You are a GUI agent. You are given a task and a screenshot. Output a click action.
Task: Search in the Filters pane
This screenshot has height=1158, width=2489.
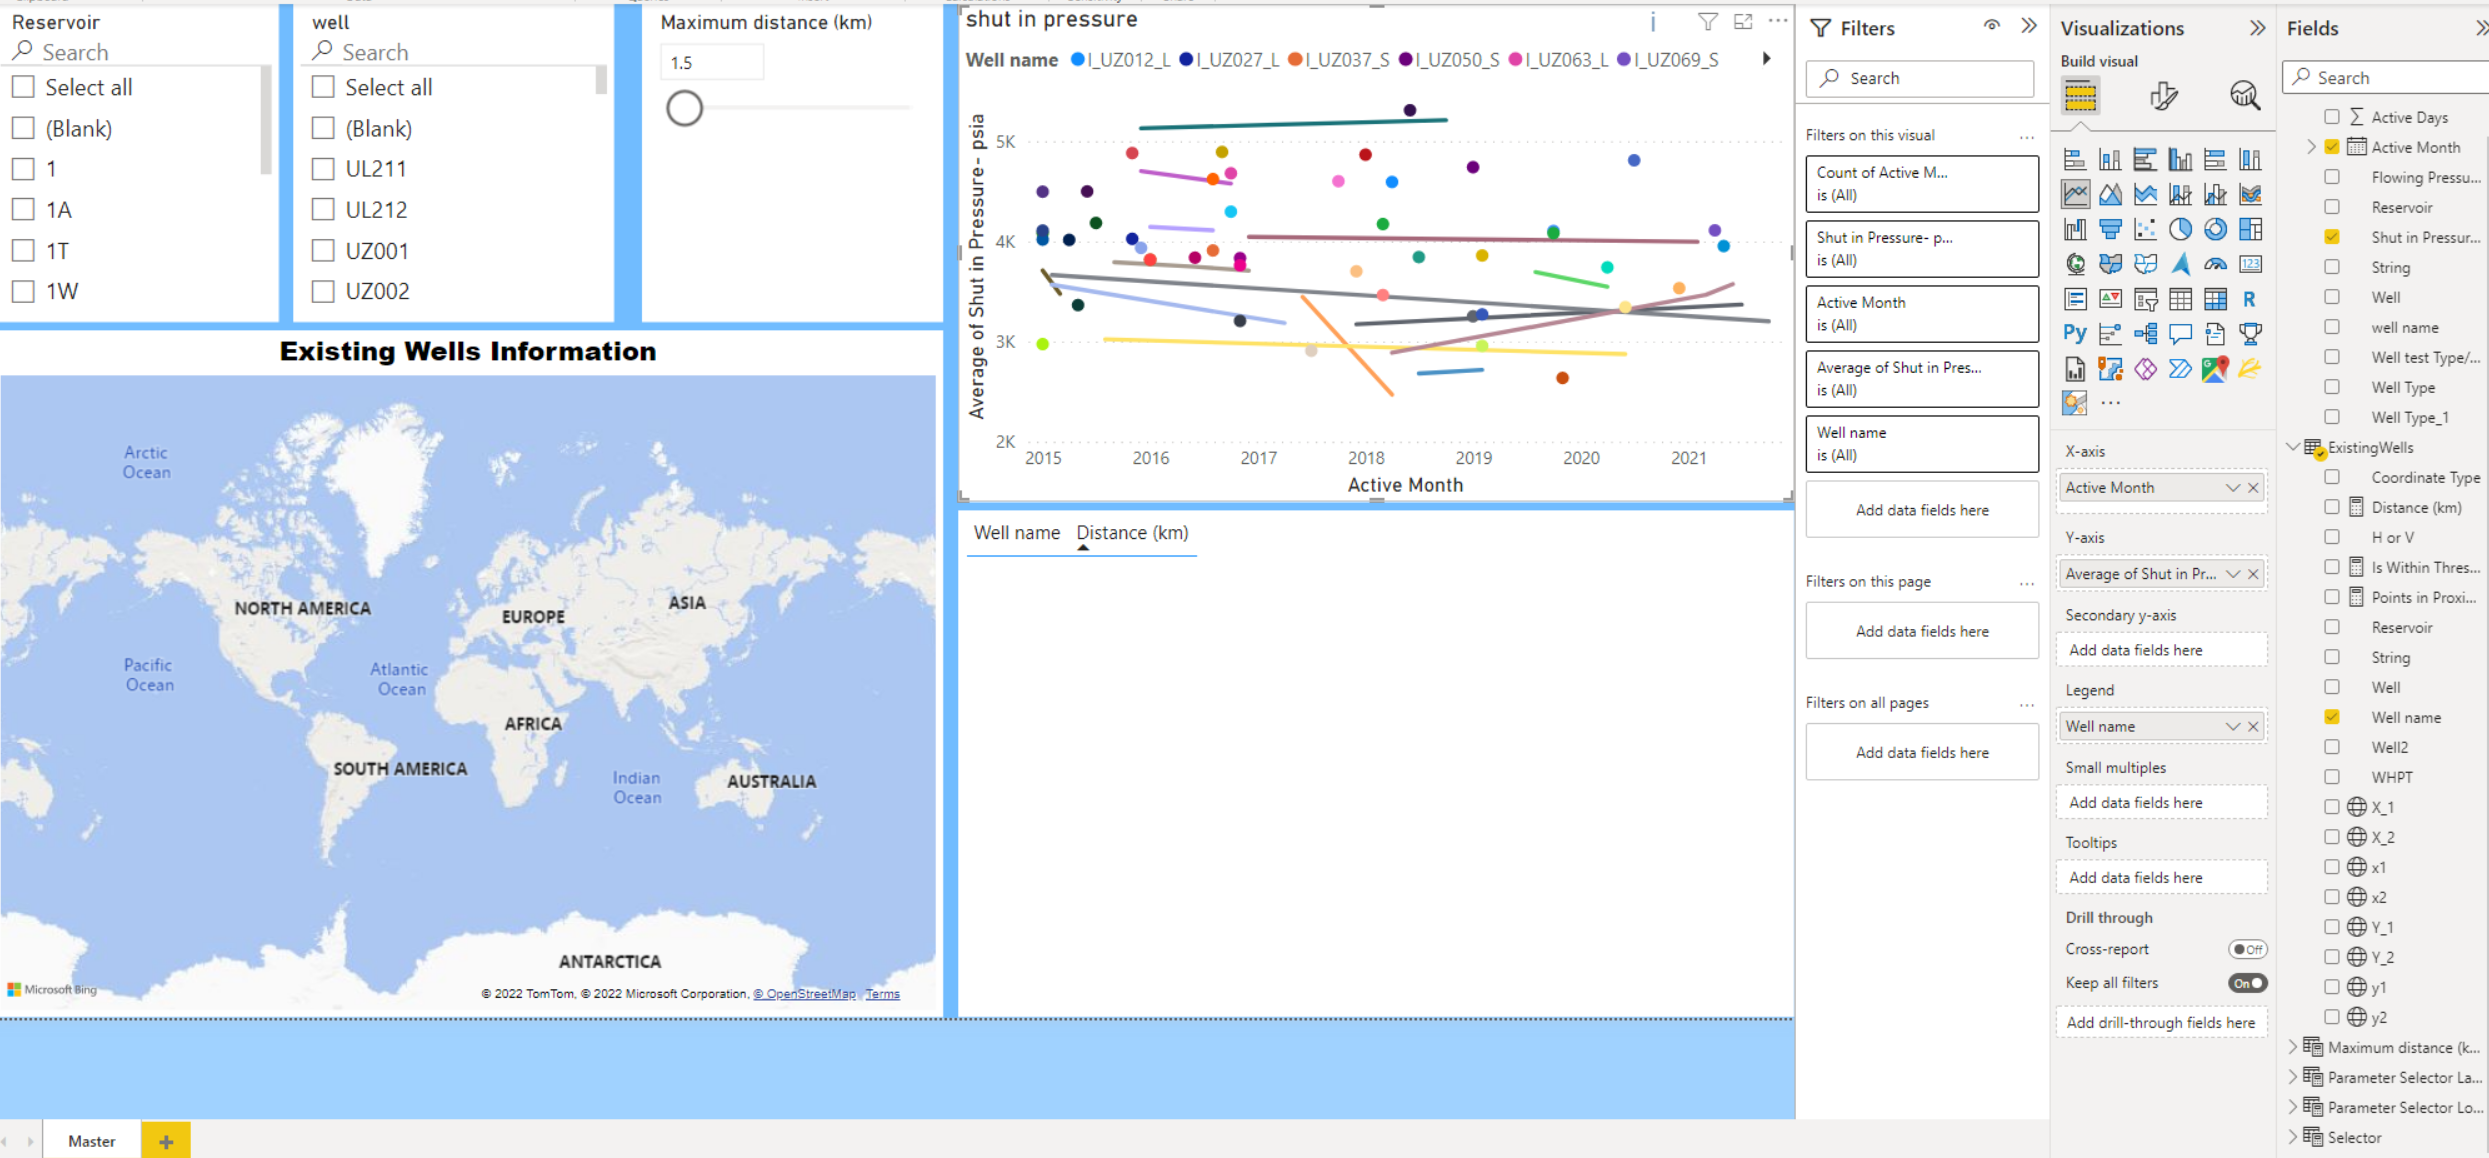point(1920,78)
